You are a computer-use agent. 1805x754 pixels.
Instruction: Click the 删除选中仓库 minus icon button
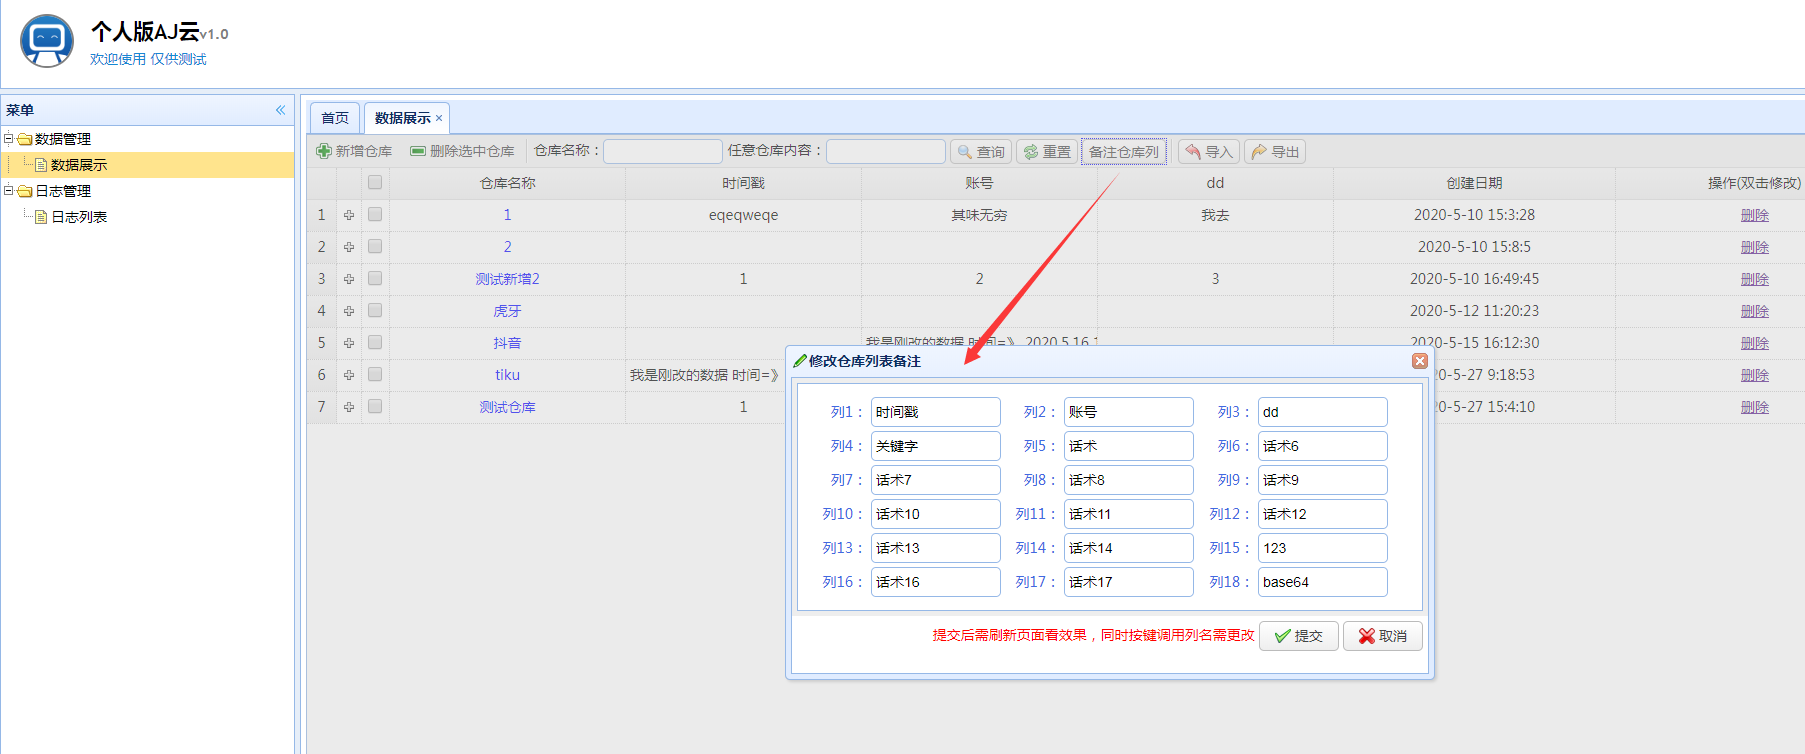462,151
